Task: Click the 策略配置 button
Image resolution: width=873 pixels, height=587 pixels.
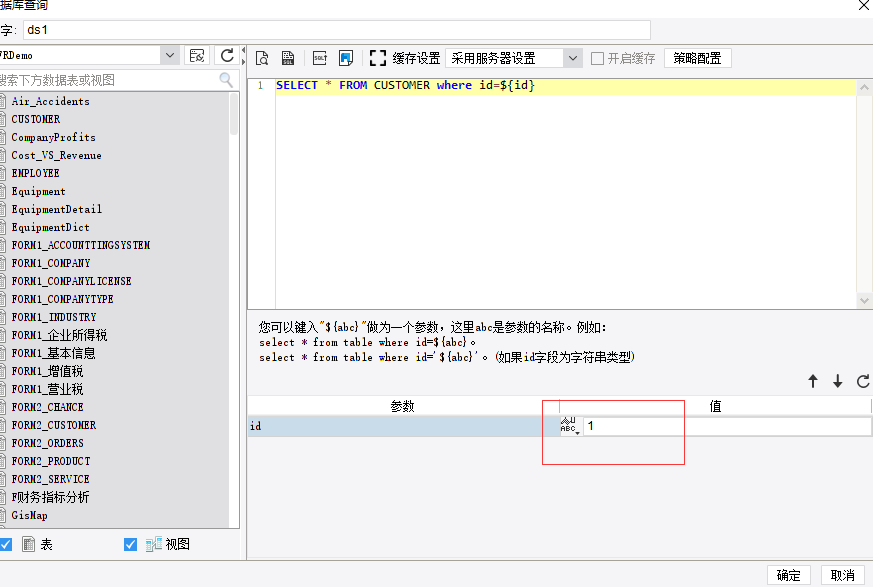Action: pos(697,58)
